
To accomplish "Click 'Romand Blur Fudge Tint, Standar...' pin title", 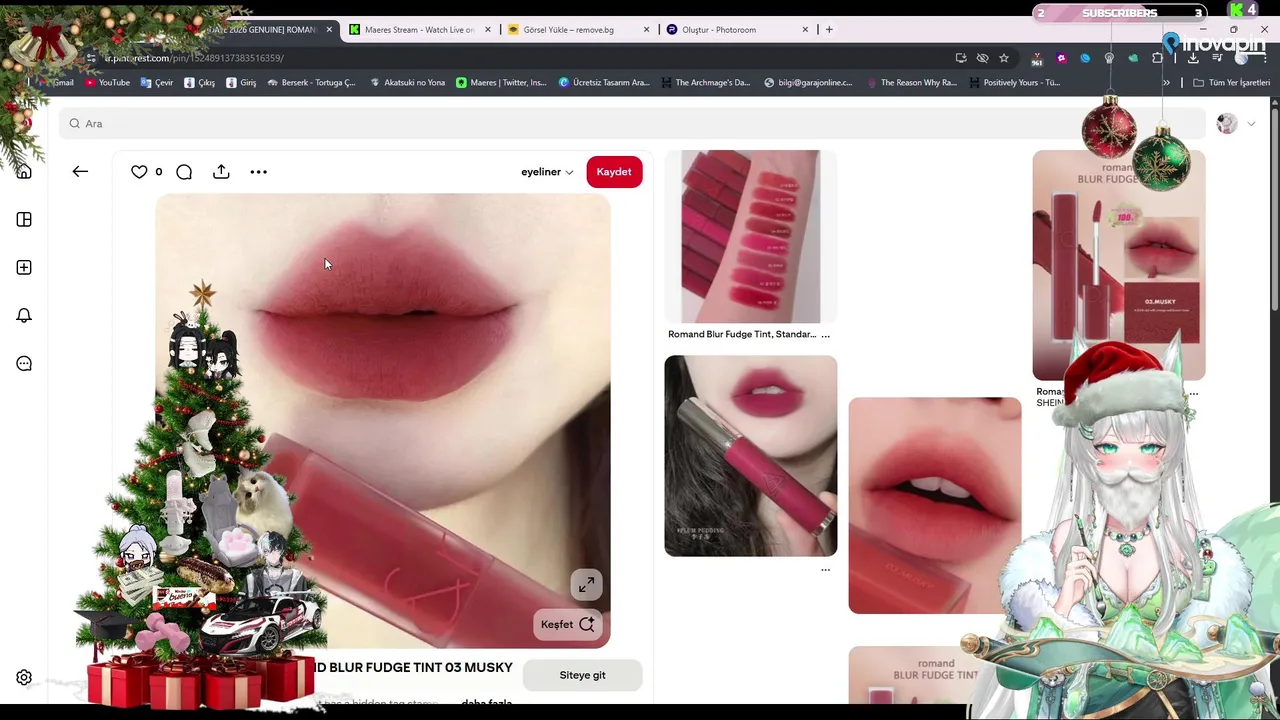I will click(x=742, y=335).
